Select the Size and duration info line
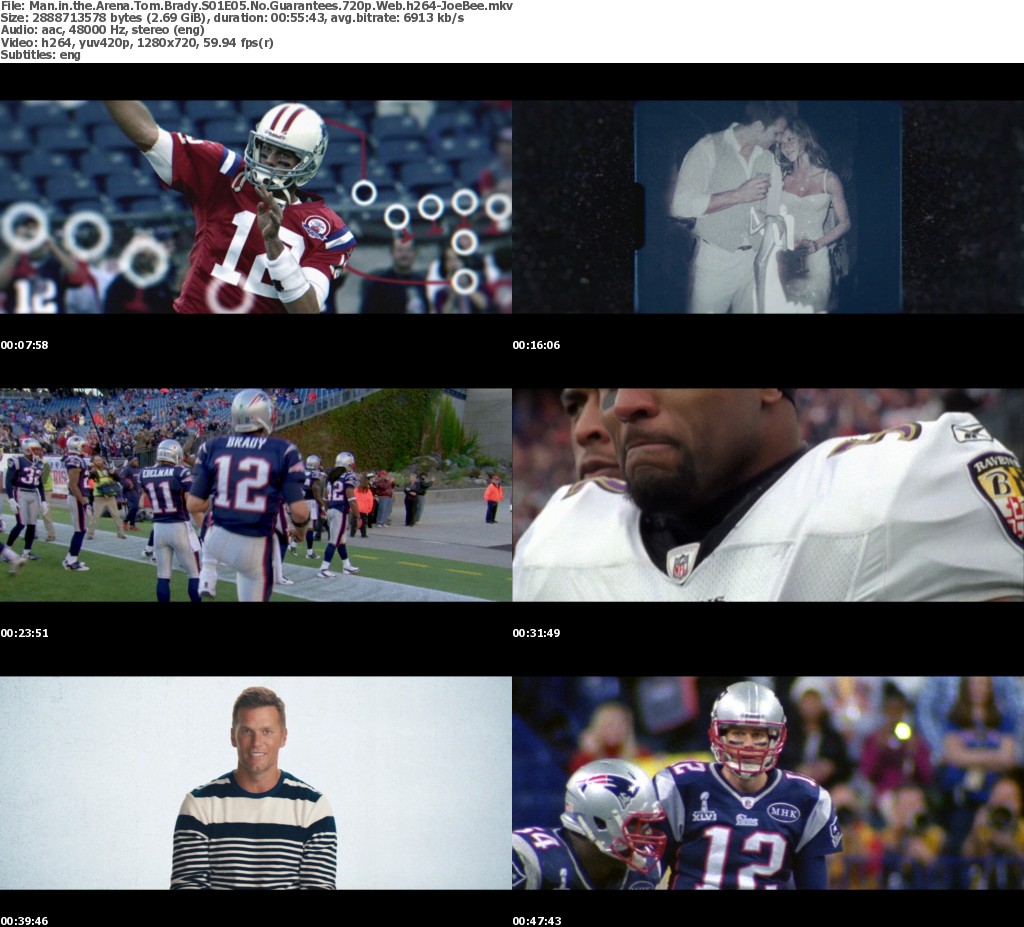1024x927 pixels. coord(232,18)
